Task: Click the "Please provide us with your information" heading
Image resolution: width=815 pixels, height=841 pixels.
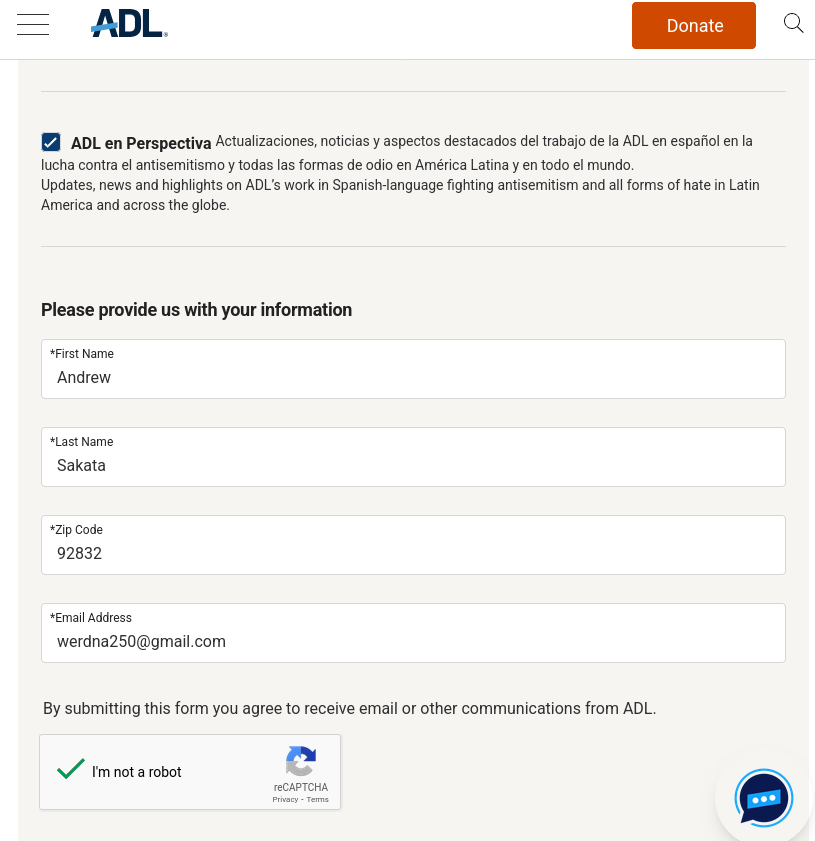Action: point(196,310)
